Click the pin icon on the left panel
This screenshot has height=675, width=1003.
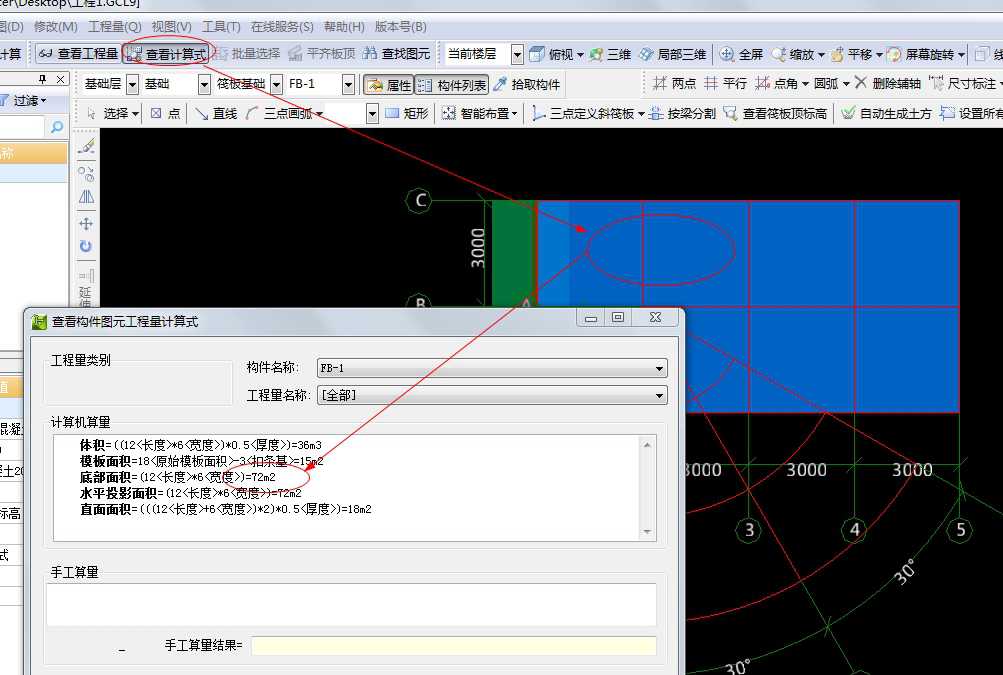43,79
